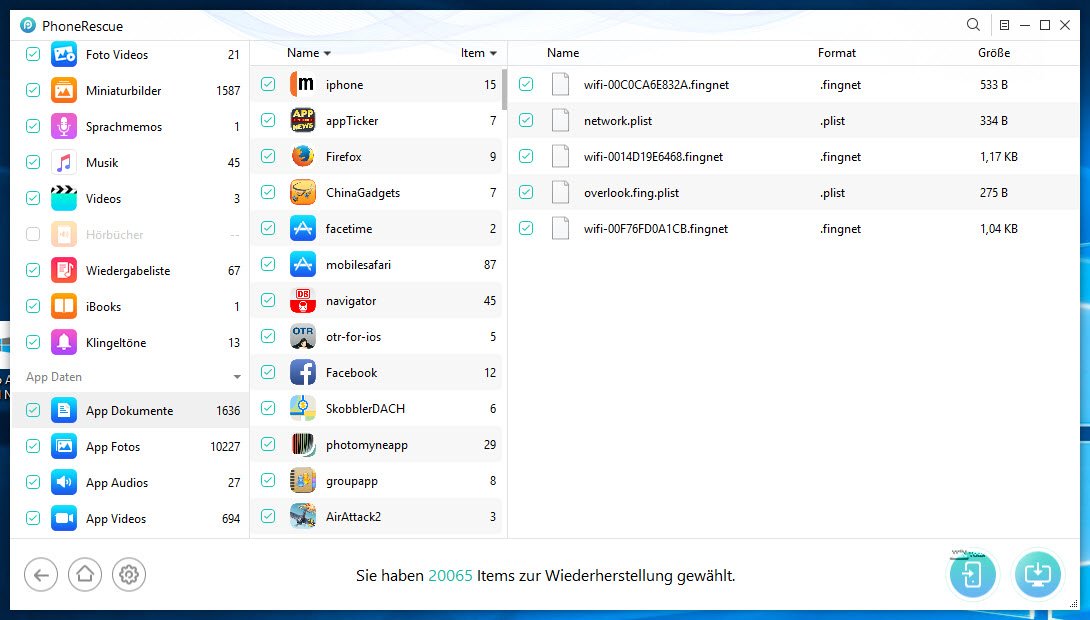Select the ChinaGadgets app icon

pyautogui.click(x=303, y=193)
